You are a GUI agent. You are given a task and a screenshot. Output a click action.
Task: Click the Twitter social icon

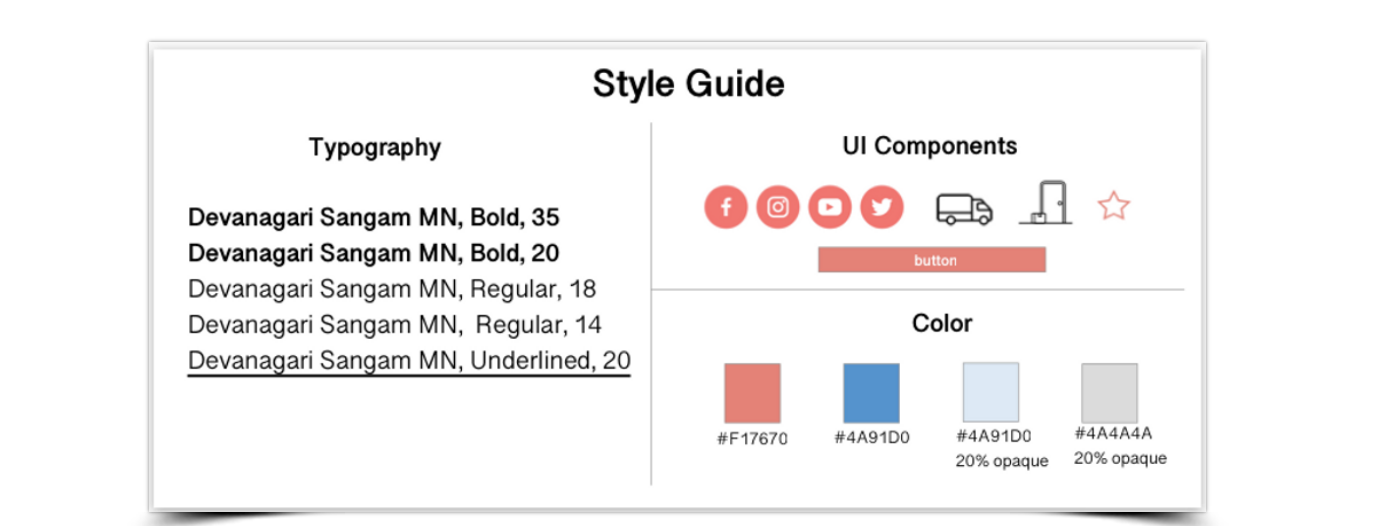pyautogui.click(x=882, y=208)
